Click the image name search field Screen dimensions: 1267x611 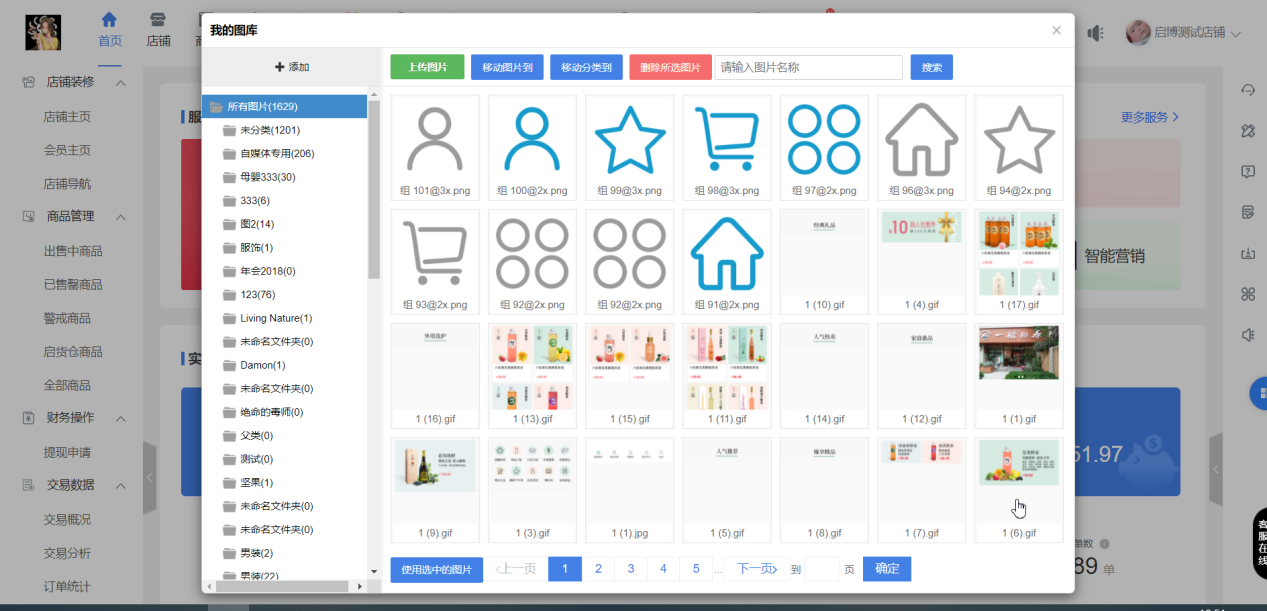(808, 67)
